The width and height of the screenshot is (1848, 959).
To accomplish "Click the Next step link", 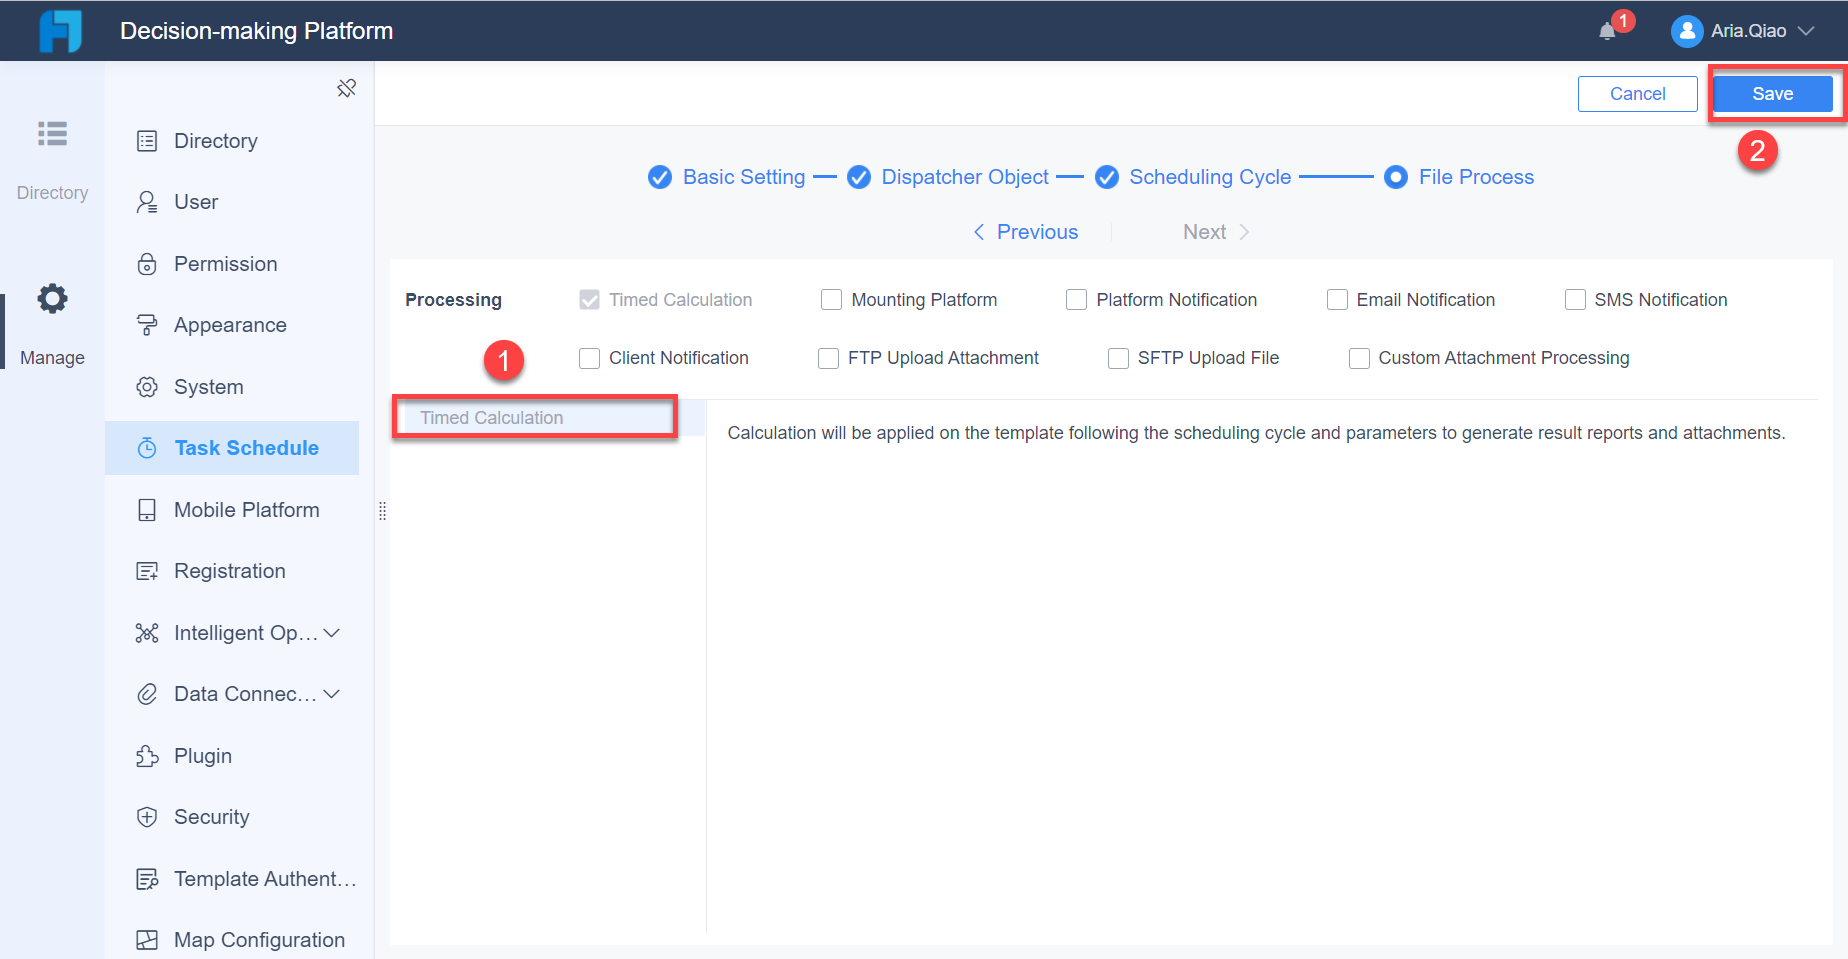I will coord(1216,232).
